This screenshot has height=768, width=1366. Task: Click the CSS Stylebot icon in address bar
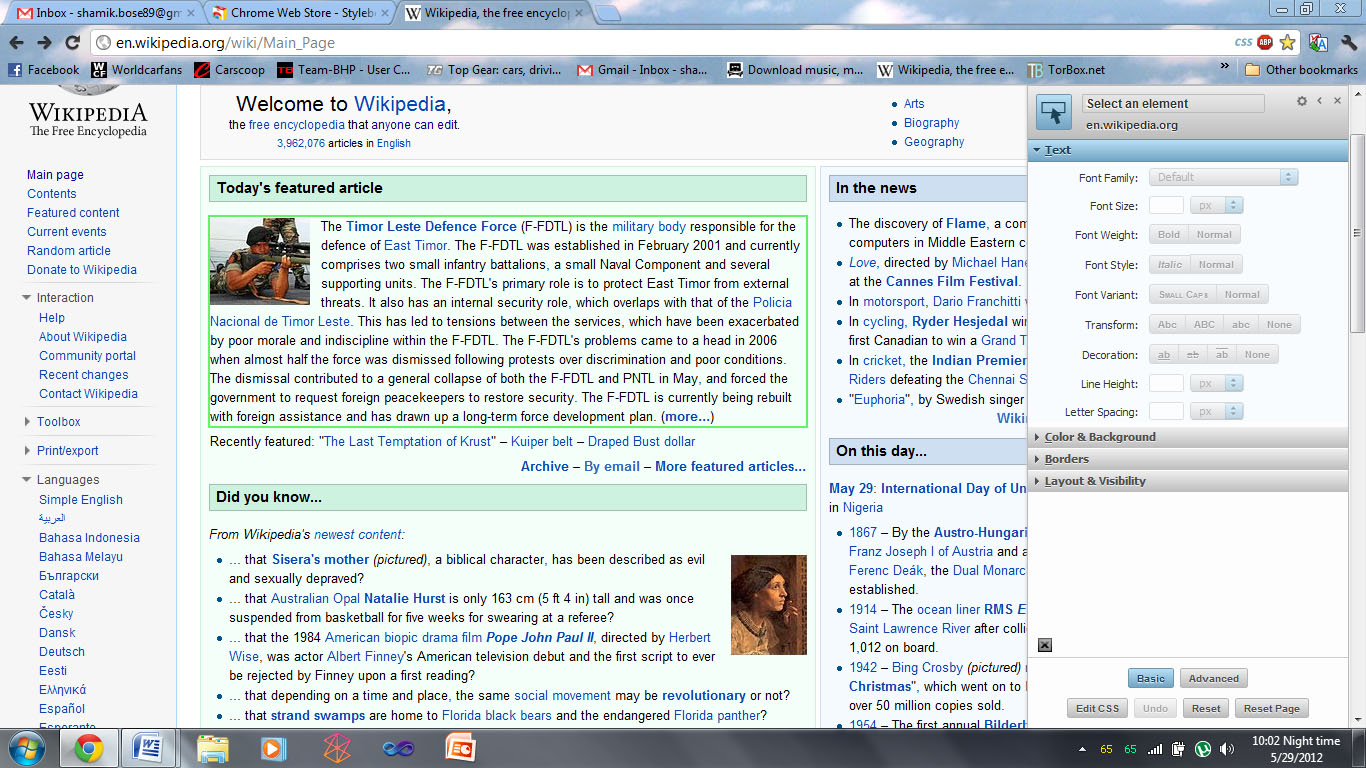pos(1243,42)
